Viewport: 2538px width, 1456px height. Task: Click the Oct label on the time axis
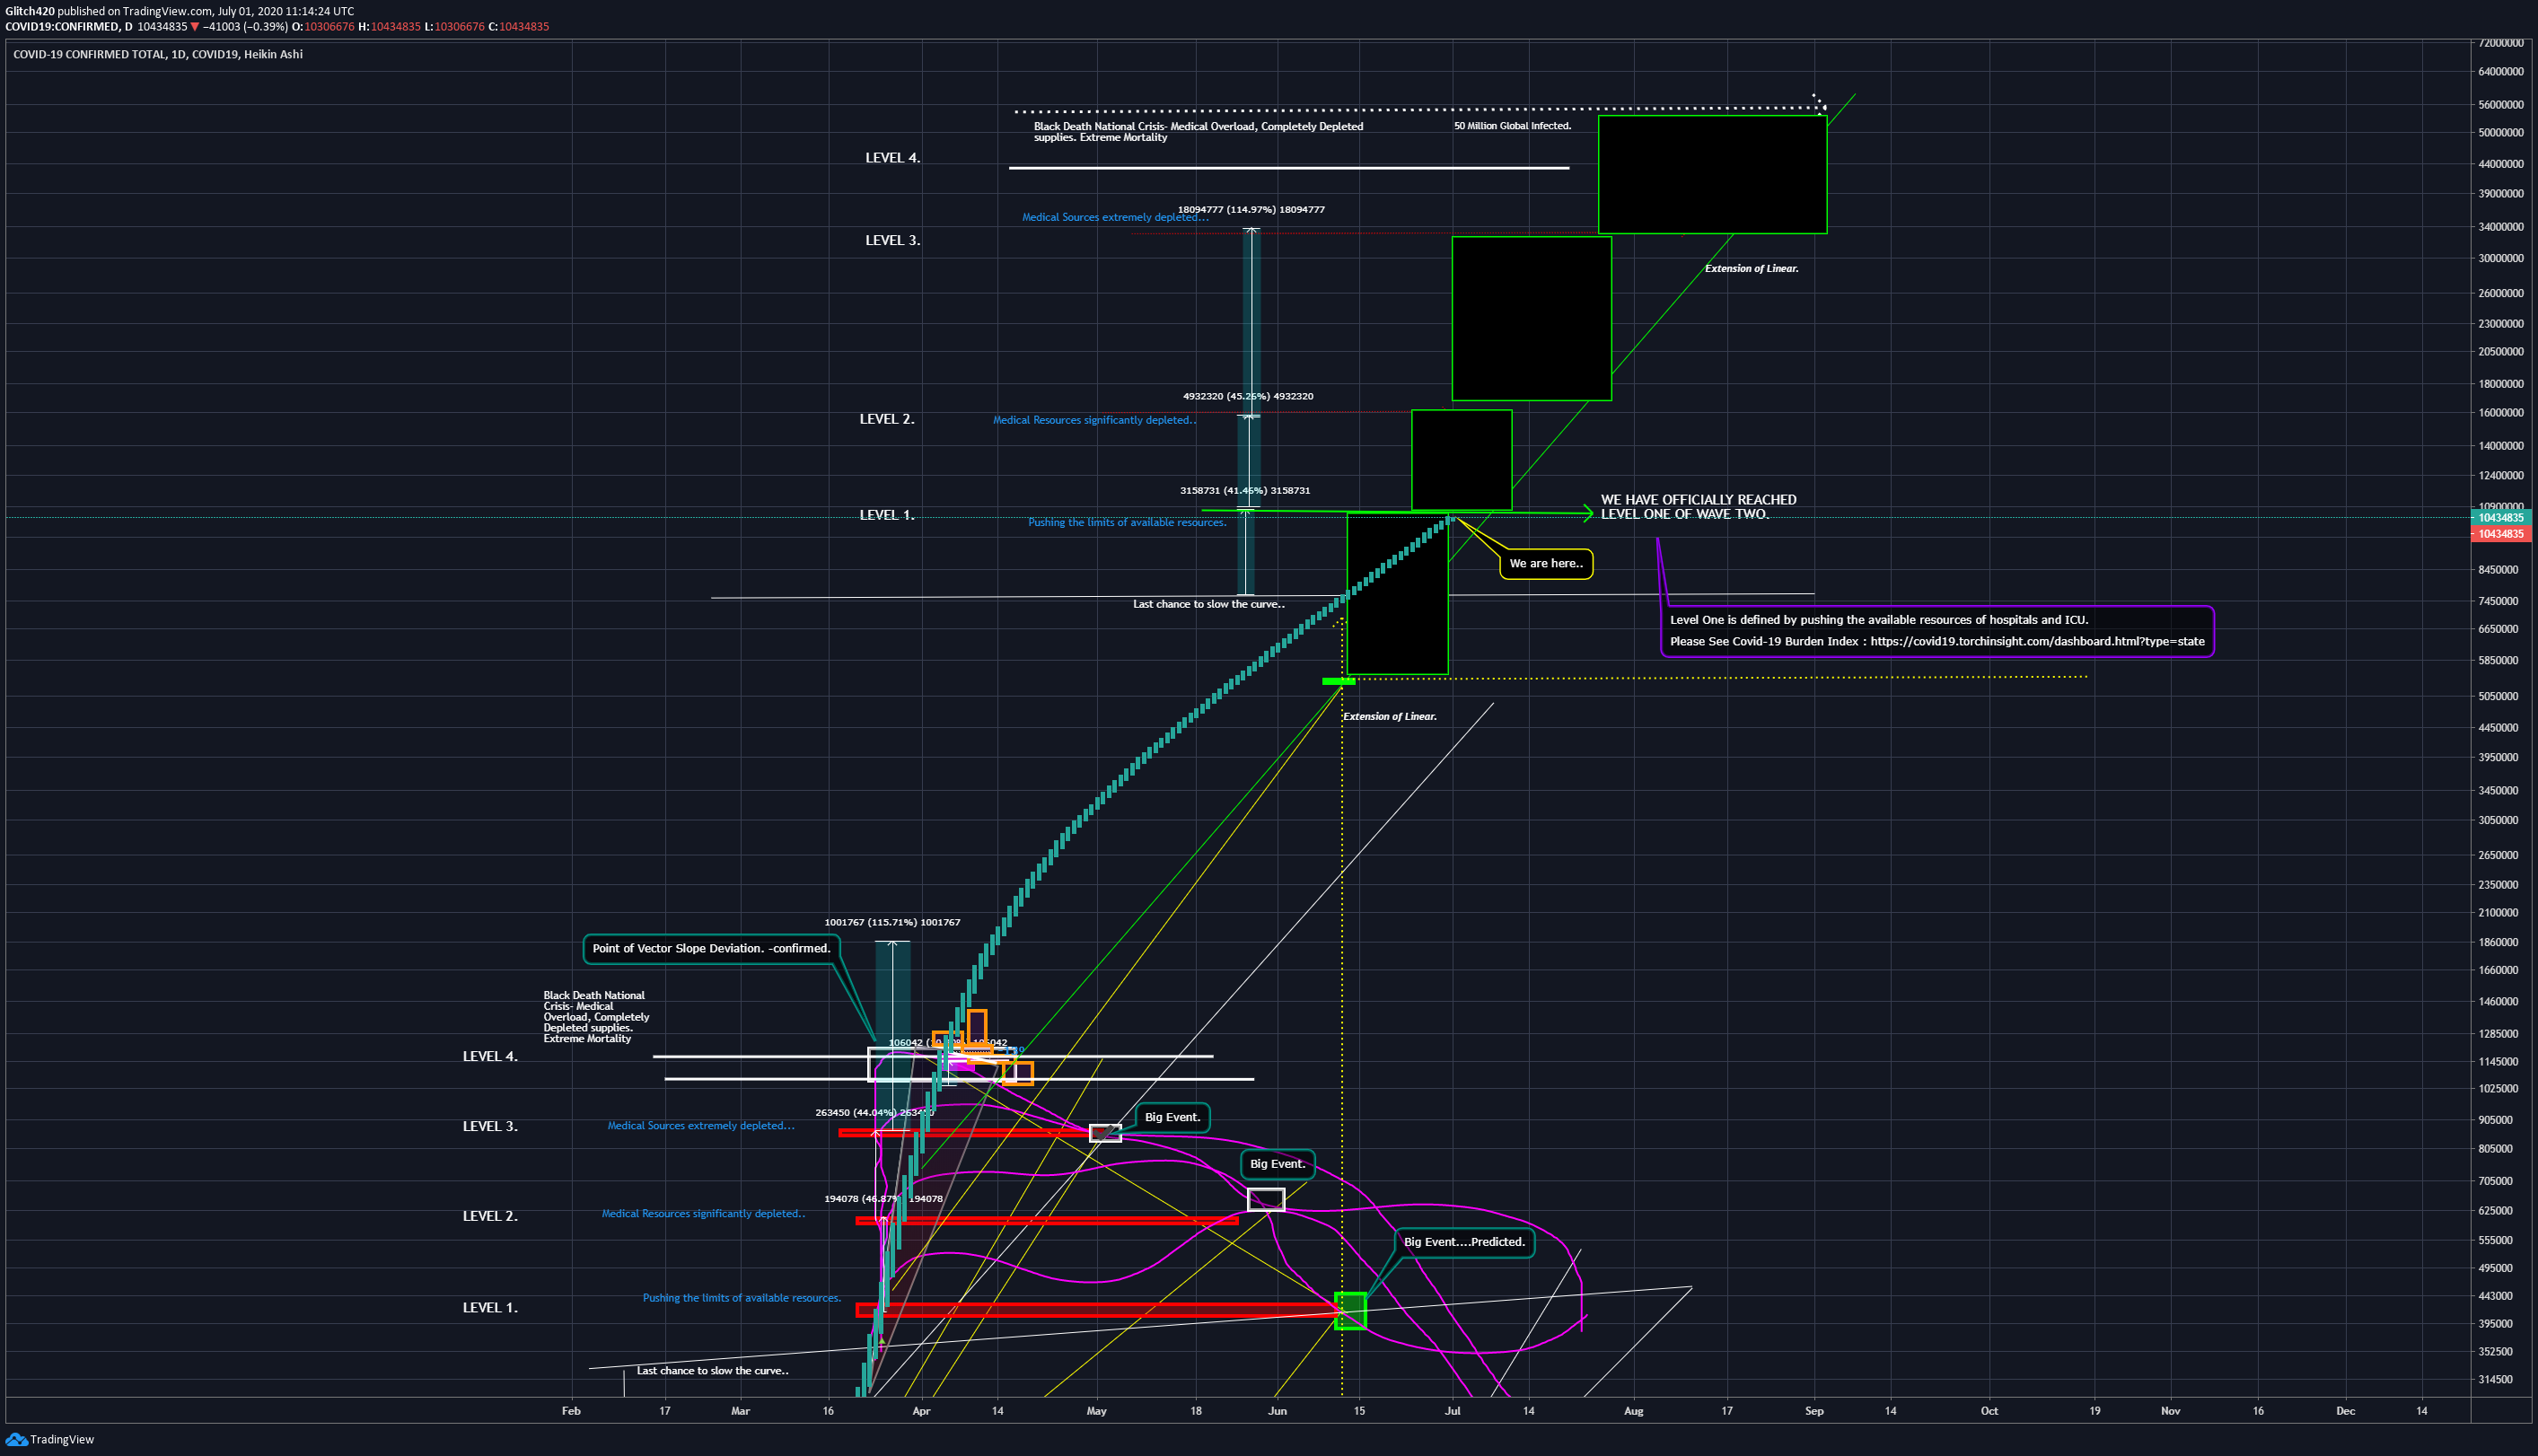1989,1411
